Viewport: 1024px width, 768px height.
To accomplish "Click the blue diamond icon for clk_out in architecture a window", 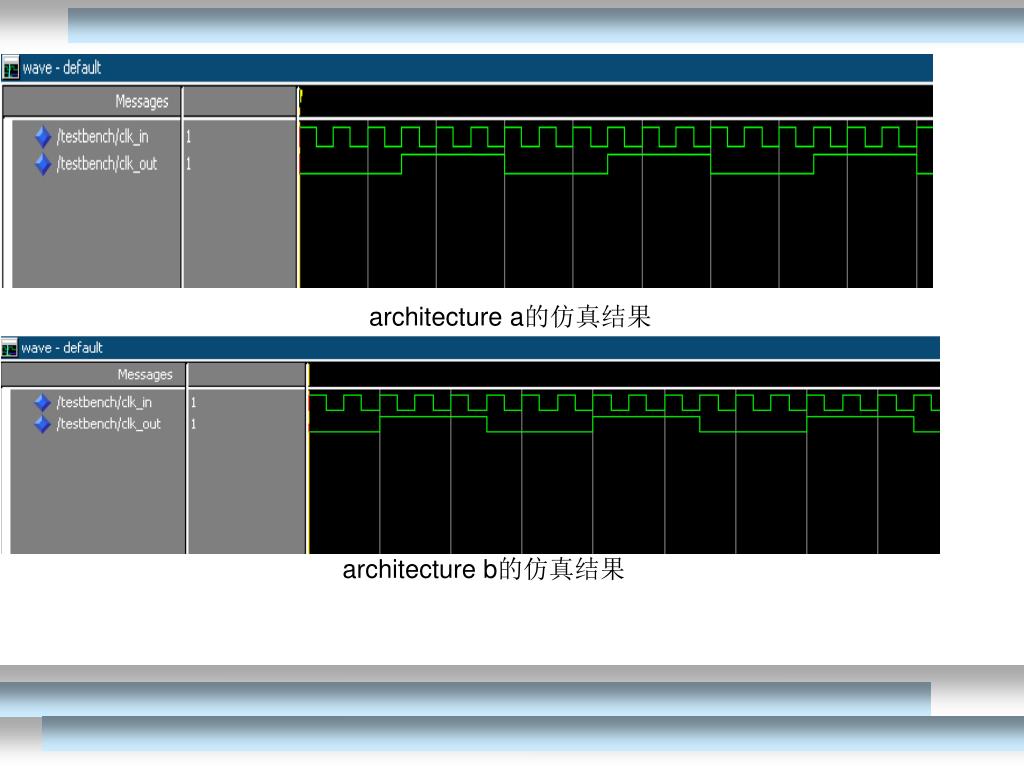I will (x=42, y=164).
